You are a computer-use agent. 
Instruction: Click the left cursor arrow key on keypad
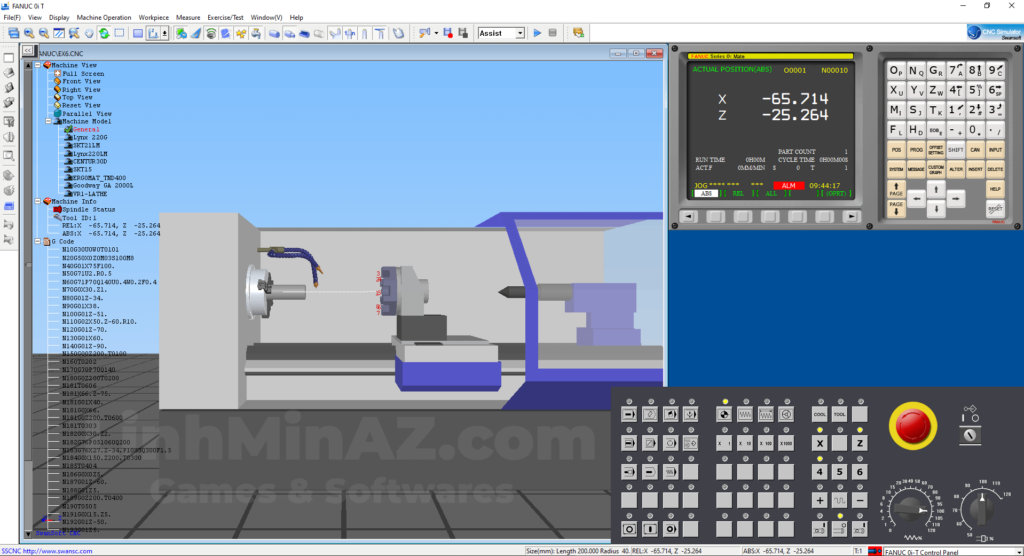[x=916, y=199]
